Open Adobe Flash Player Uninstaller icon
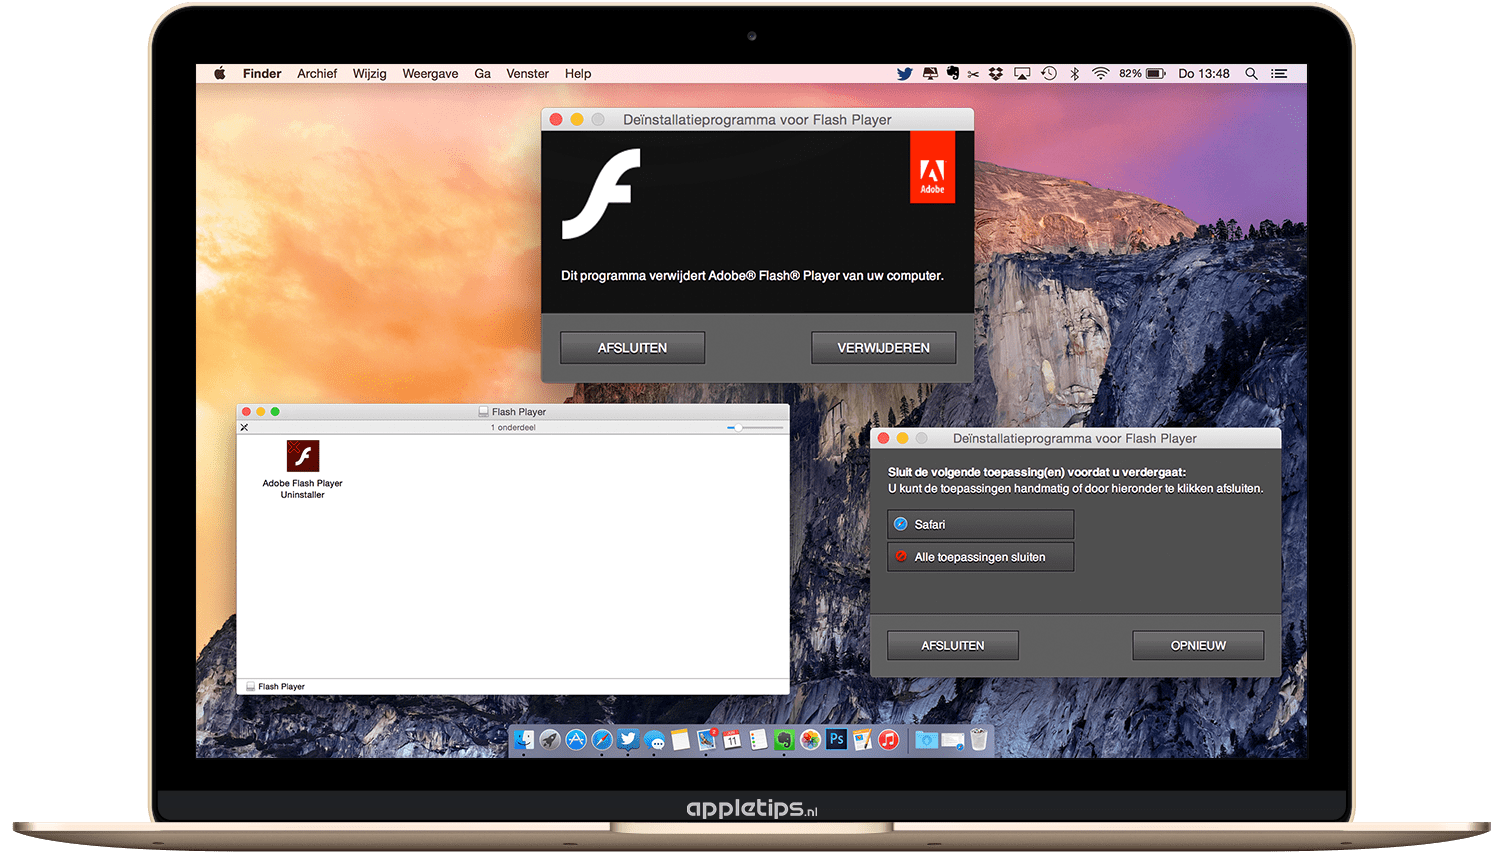This screenshot has width=1500, height=855. tap(303, 456)
